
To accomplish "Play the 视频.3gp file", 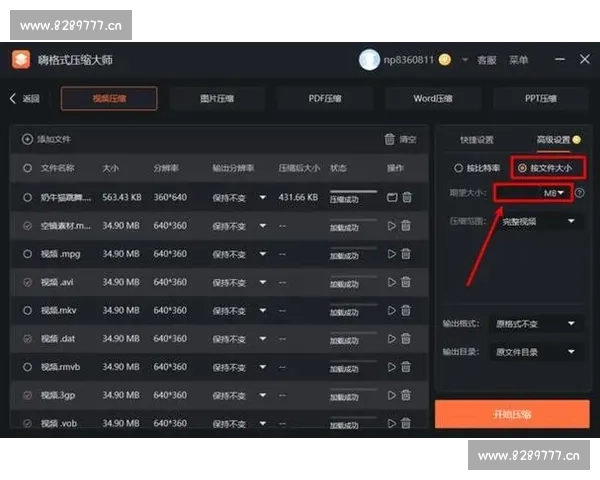I will pos(391,395).
